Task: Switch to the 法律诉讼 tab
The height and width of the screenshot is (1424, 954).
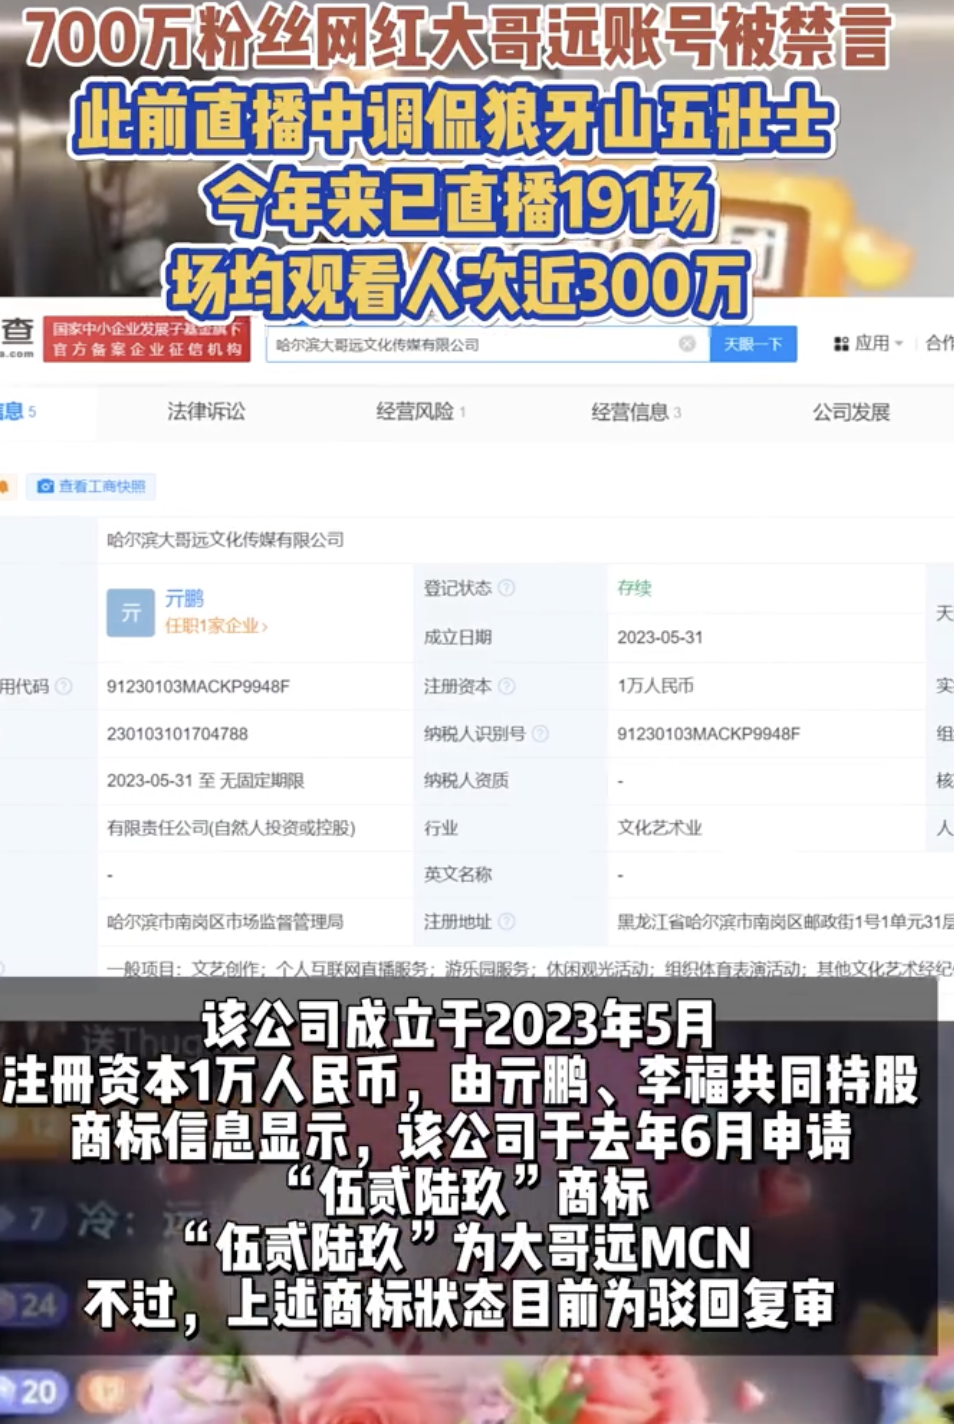Action: [x=207, y=411]
